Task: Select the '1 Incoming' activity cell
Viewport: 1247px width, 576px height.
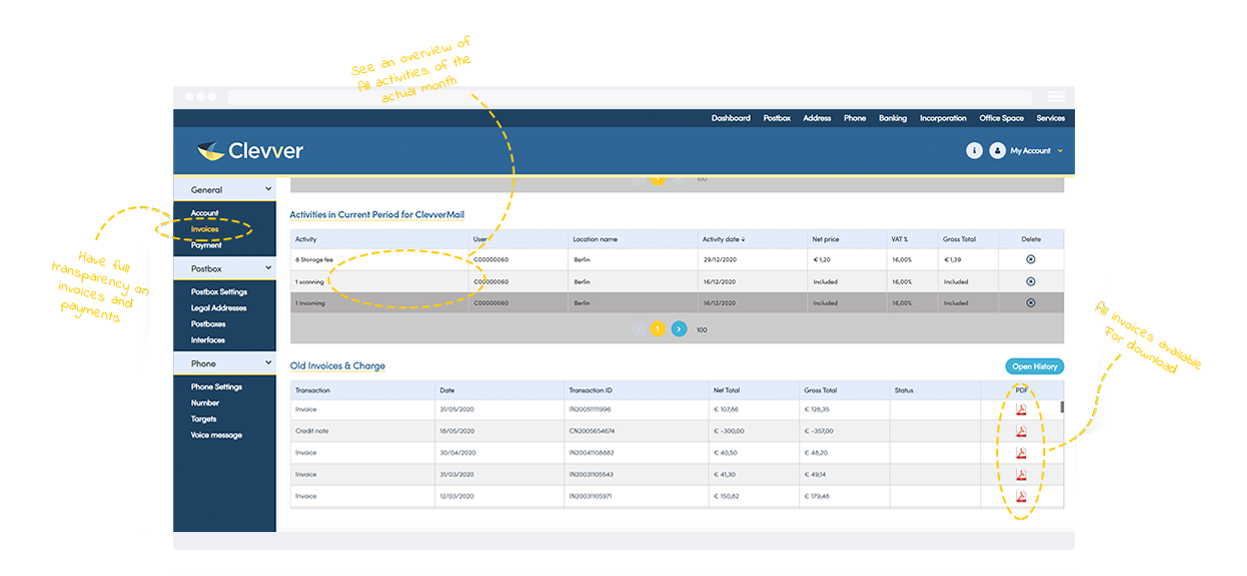Action: (380, 303)
